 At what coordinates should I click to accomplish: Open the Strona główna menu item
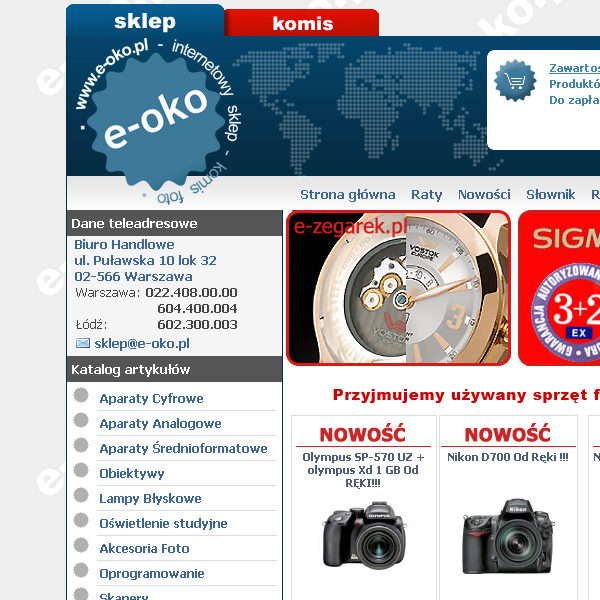[347, 195]
